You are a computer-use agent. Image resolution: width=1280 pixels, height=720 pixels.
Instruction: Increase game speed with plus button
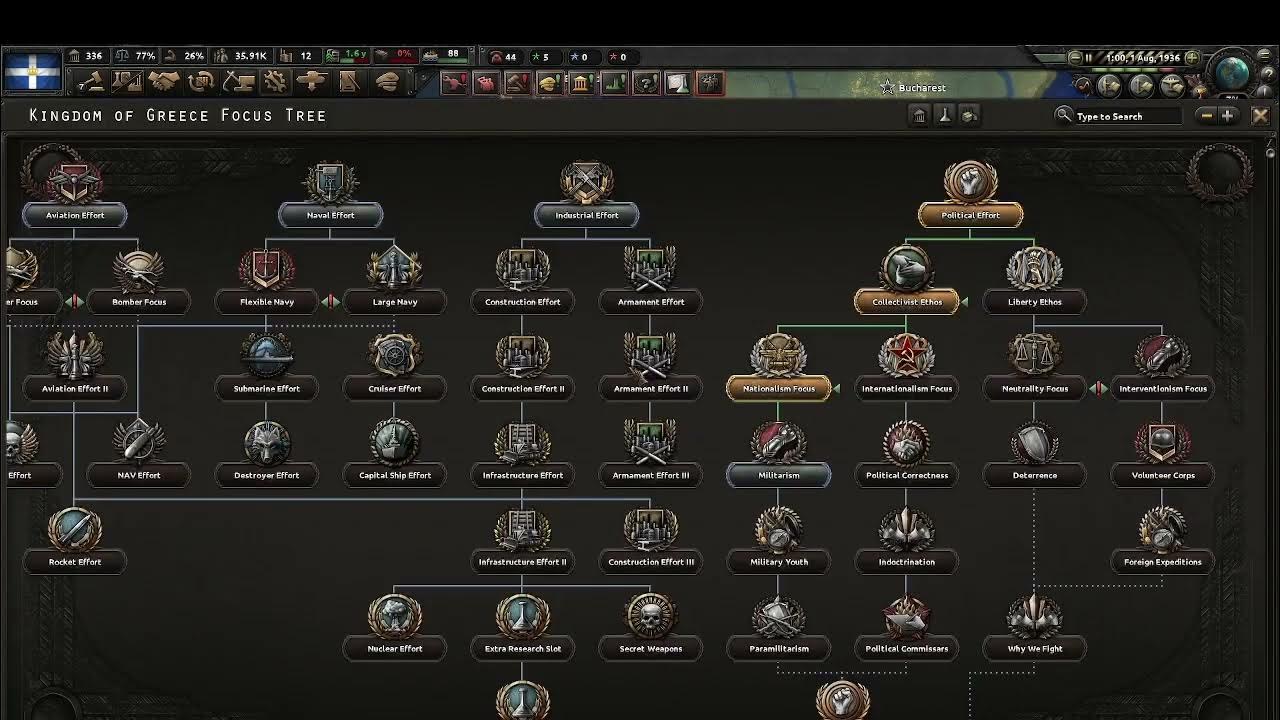point(1192,58)
